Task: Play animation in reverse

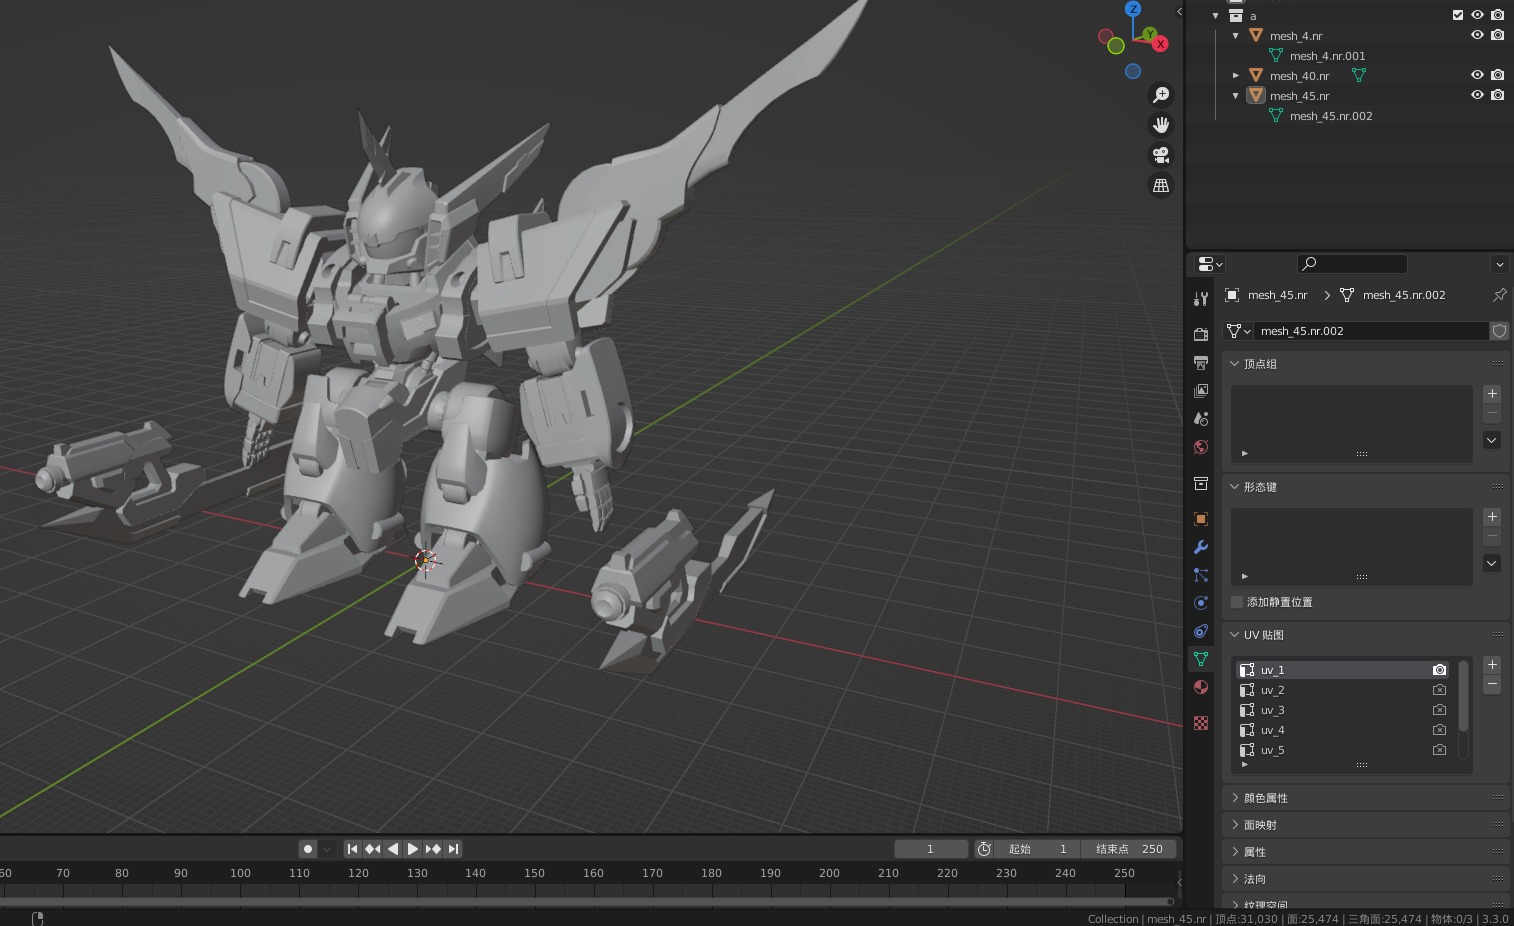Action: tap(392, 849)
